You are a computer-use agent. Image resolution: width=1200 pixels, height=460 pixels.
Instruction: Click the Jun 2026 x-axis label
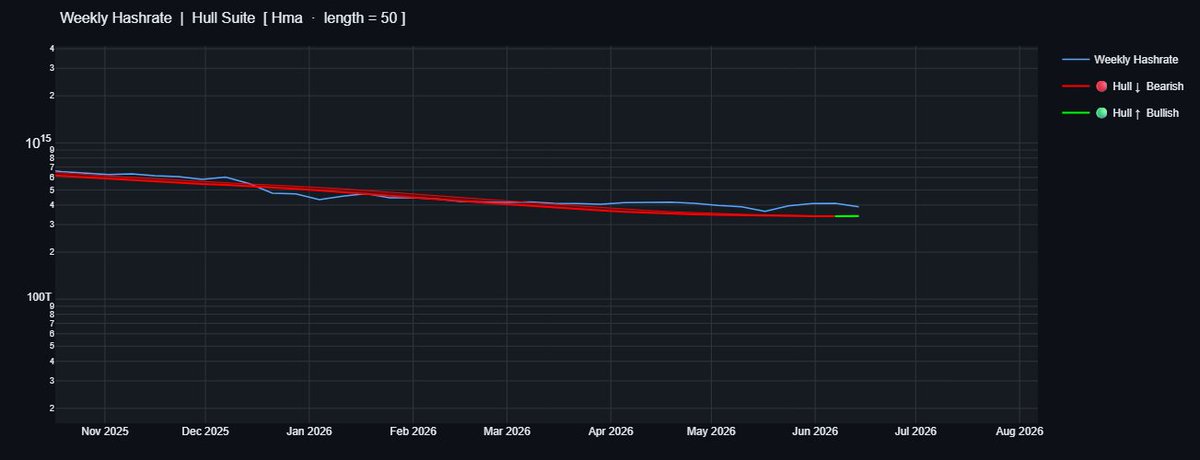pos(814,432)
